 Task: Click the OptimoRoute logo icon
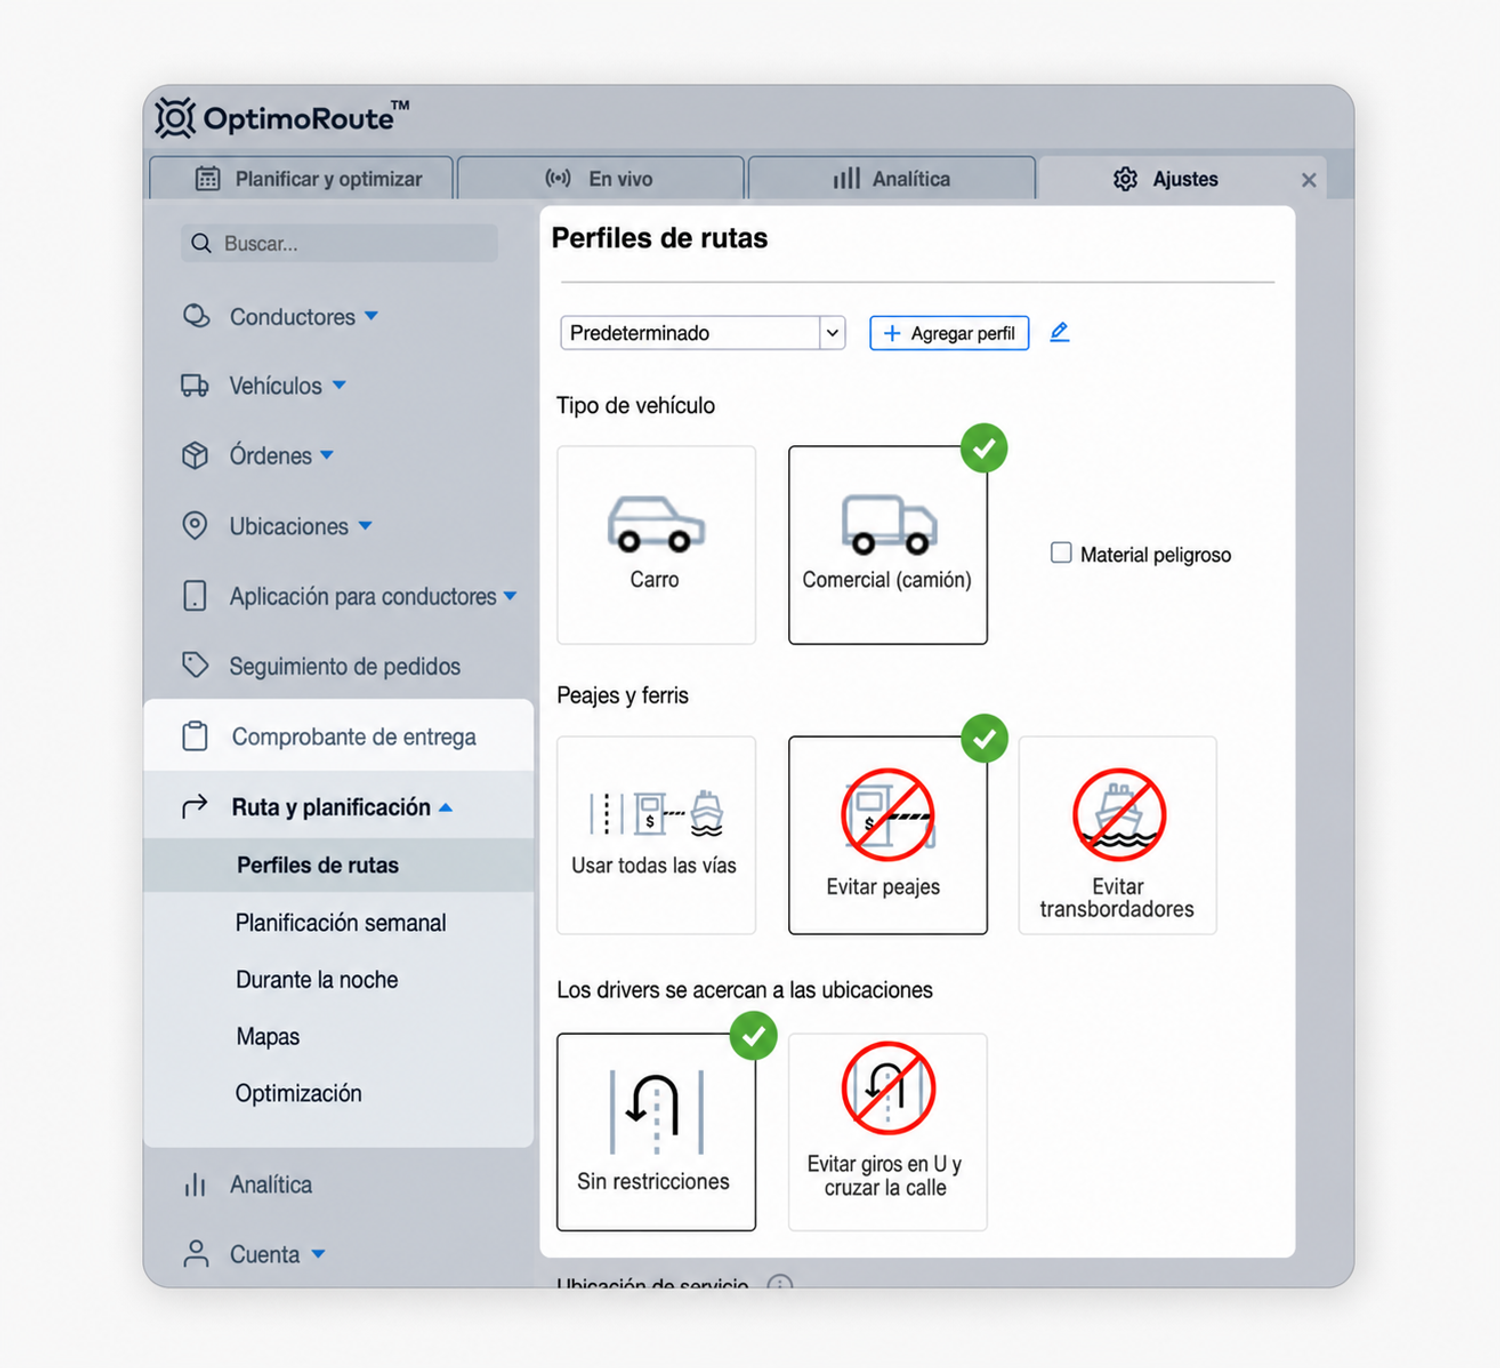point(175,118)
